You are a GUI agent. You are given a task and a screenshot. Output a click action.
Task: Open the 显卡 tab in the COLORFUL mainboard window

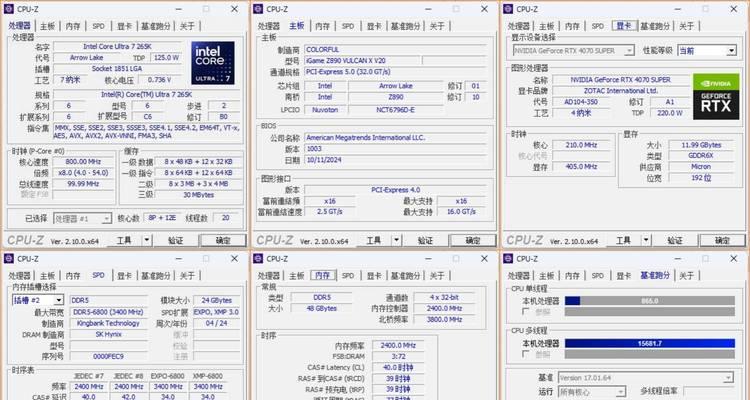click(374, 26)
